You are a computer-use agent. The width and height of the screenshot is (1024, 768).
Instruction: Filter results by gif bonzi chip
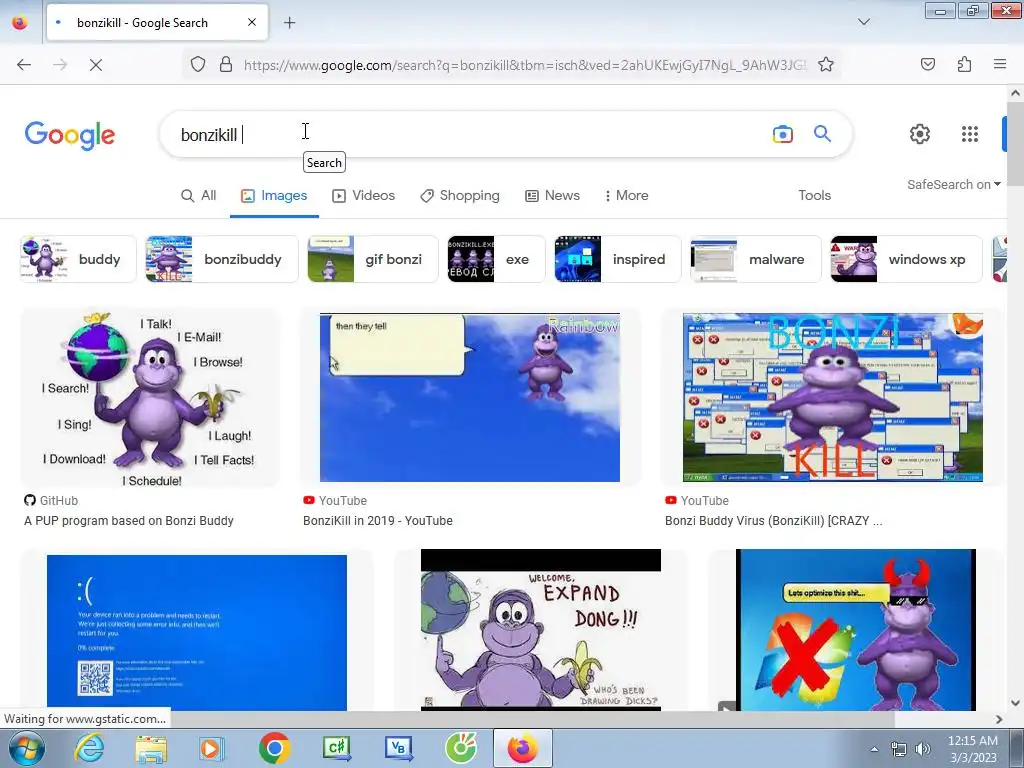point(373,259)
